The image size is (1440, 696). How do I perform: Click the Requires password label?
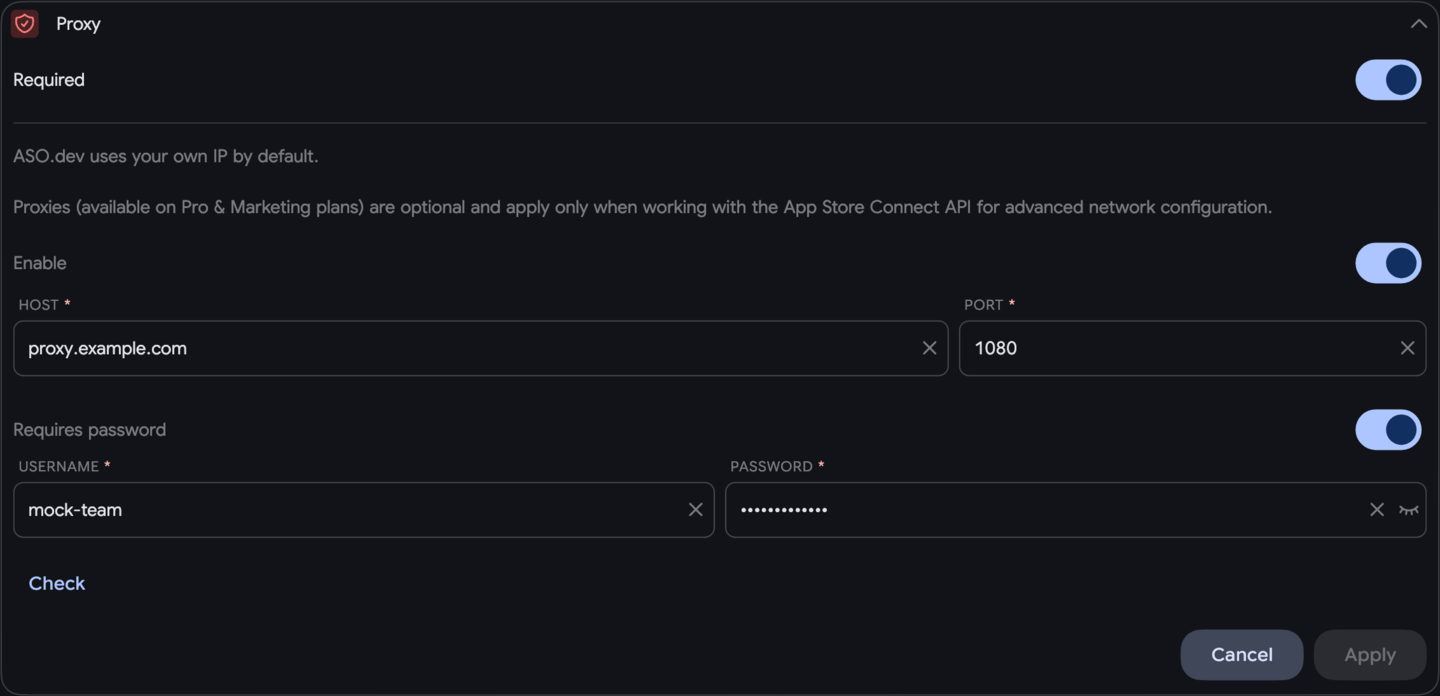coord(90,430)
